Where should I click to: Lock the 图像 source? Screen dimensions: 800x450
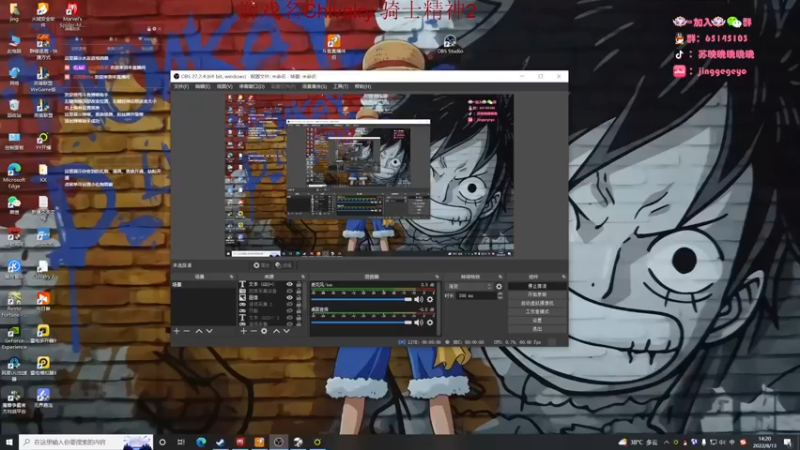coord(298,297)
